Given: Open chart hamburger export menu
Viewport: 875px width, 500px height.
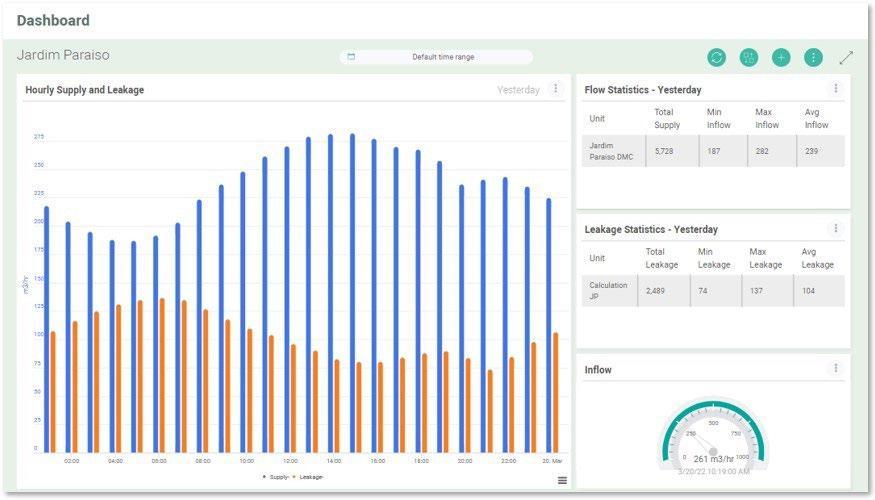Looking at the screenshot, I should tap(562, 480).
